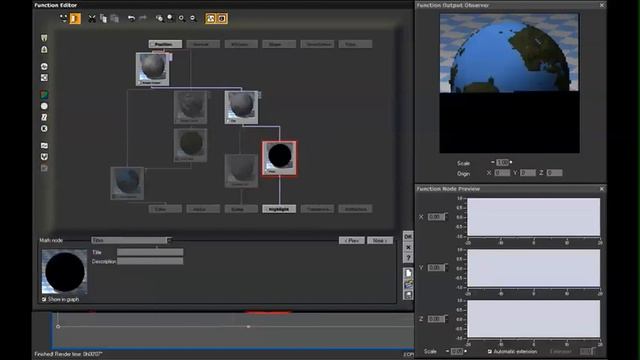
Task: Select the Time input tab
Action: click(355, 44)
